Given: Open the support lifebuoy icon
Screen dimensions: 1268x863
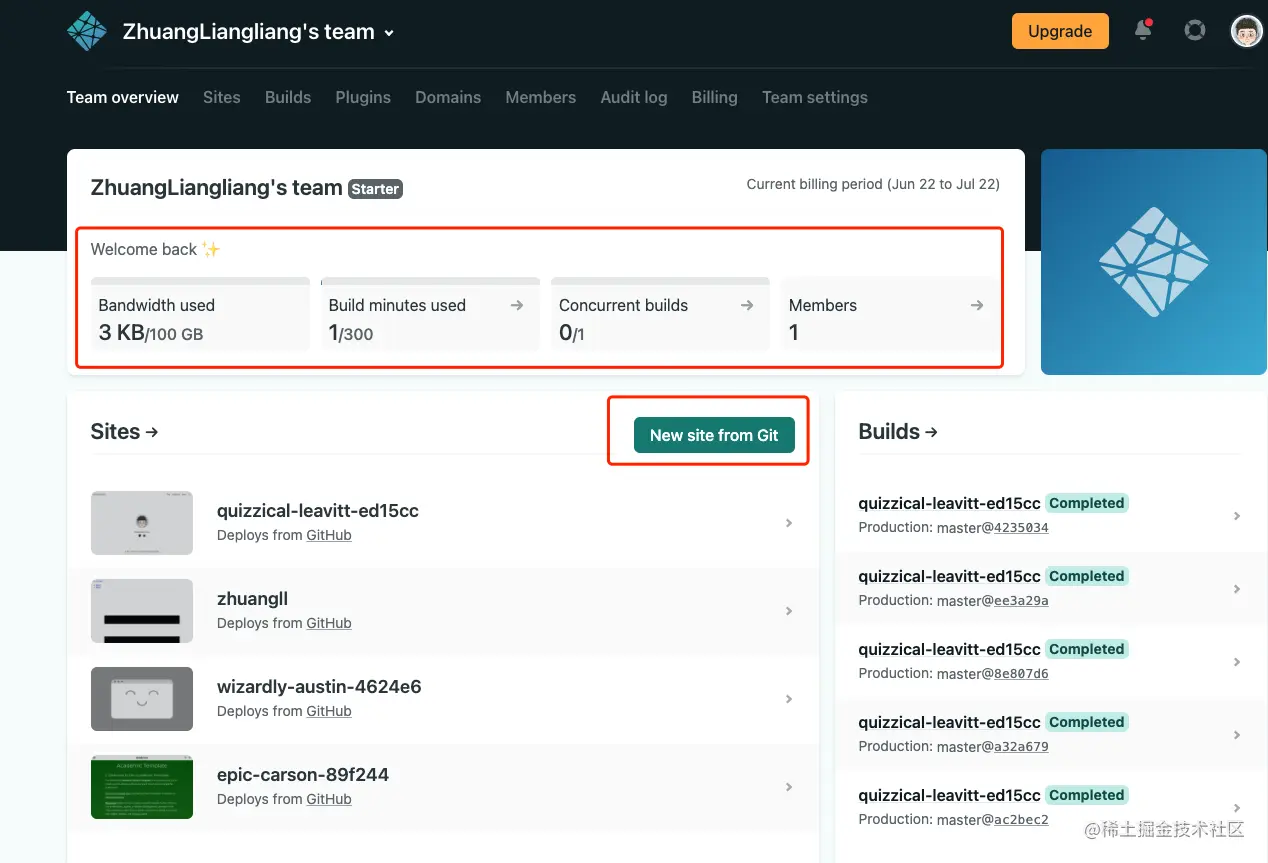Looking at the screenshot, I should pos(1194,30).
